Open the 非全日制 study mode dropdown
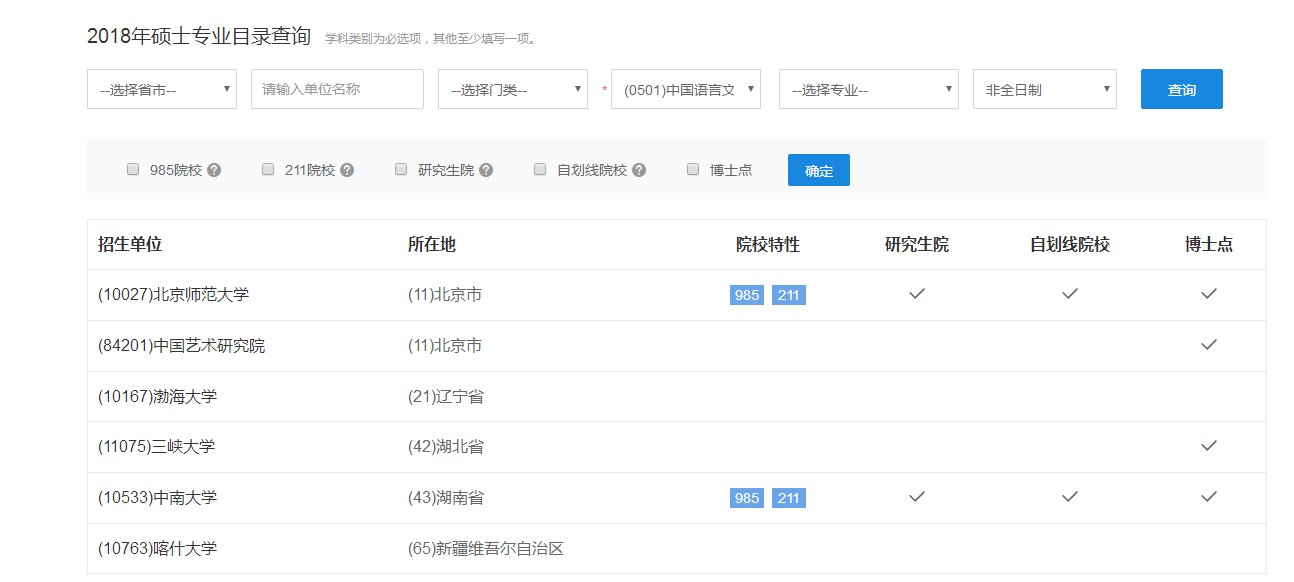 pos(1044,89)
